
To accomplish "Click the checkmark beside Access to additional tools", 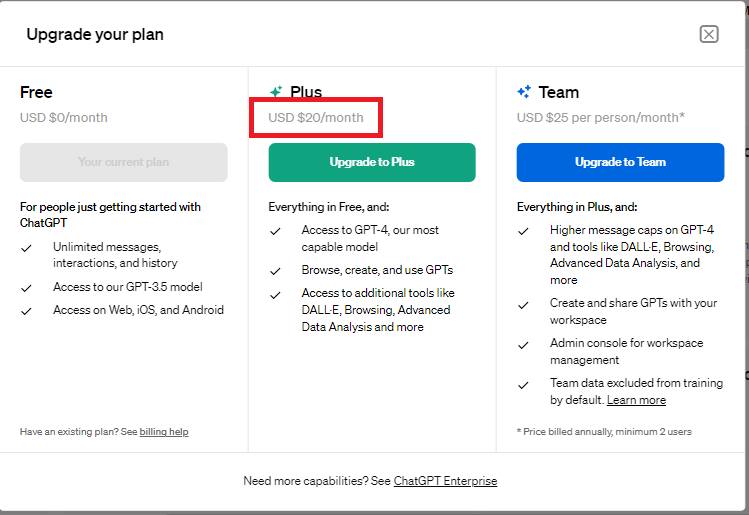I will pyautogui.click(x=275, y=295).
